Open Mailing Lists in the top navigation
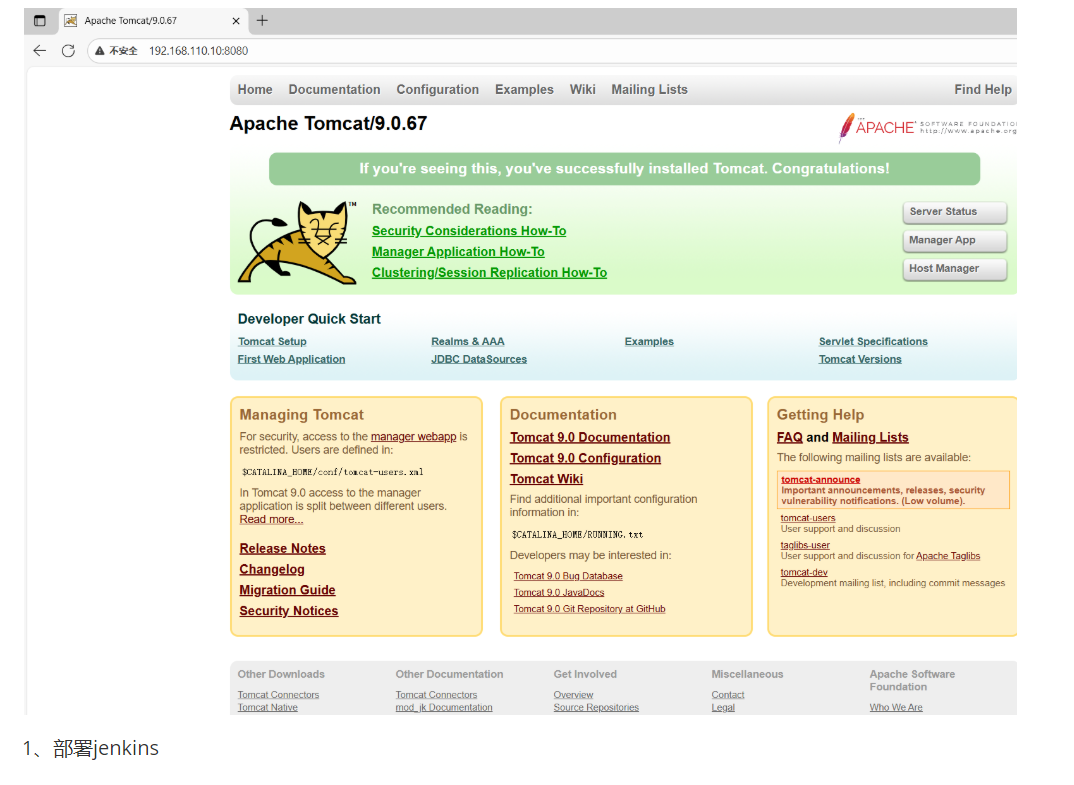The height and width of the screenshot is (785, 1074). point(649,90)
